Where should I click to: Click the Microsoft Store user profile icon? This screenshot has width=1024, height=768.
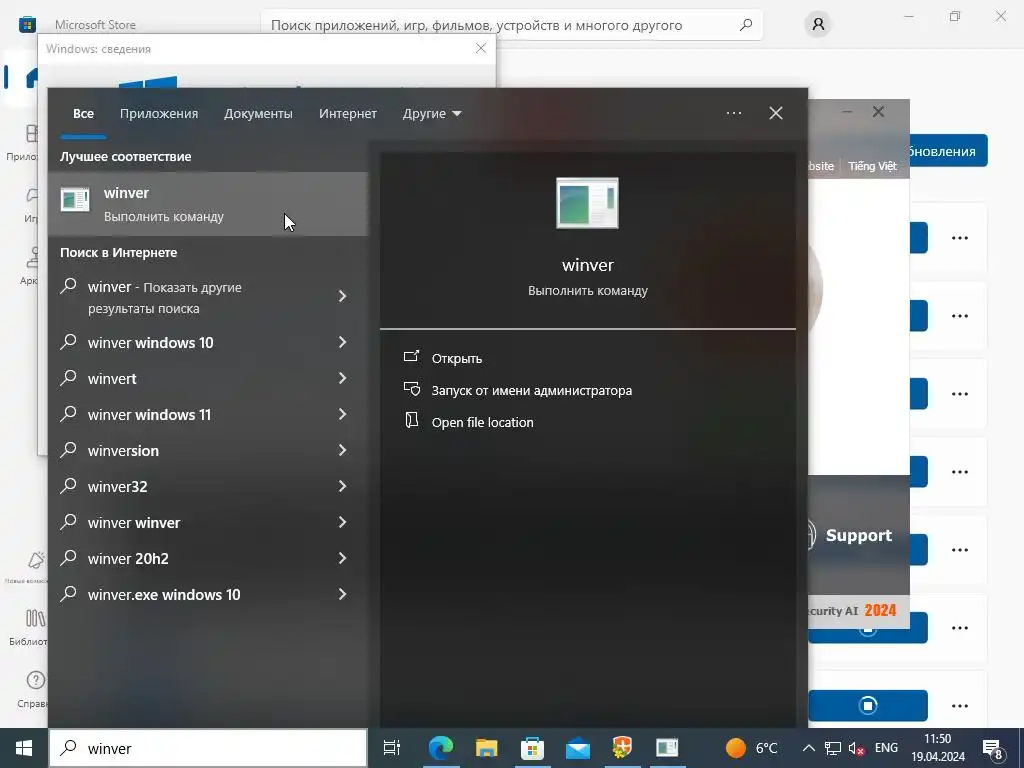(x=818, y=25)
